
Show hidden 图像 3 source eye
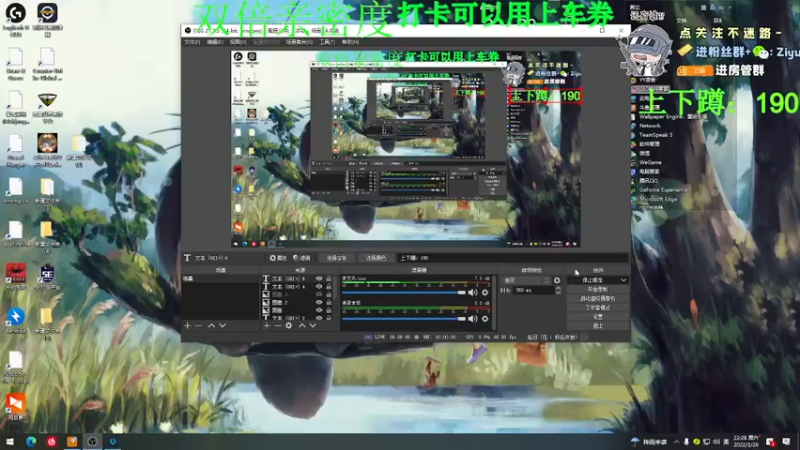pos(319,294)
